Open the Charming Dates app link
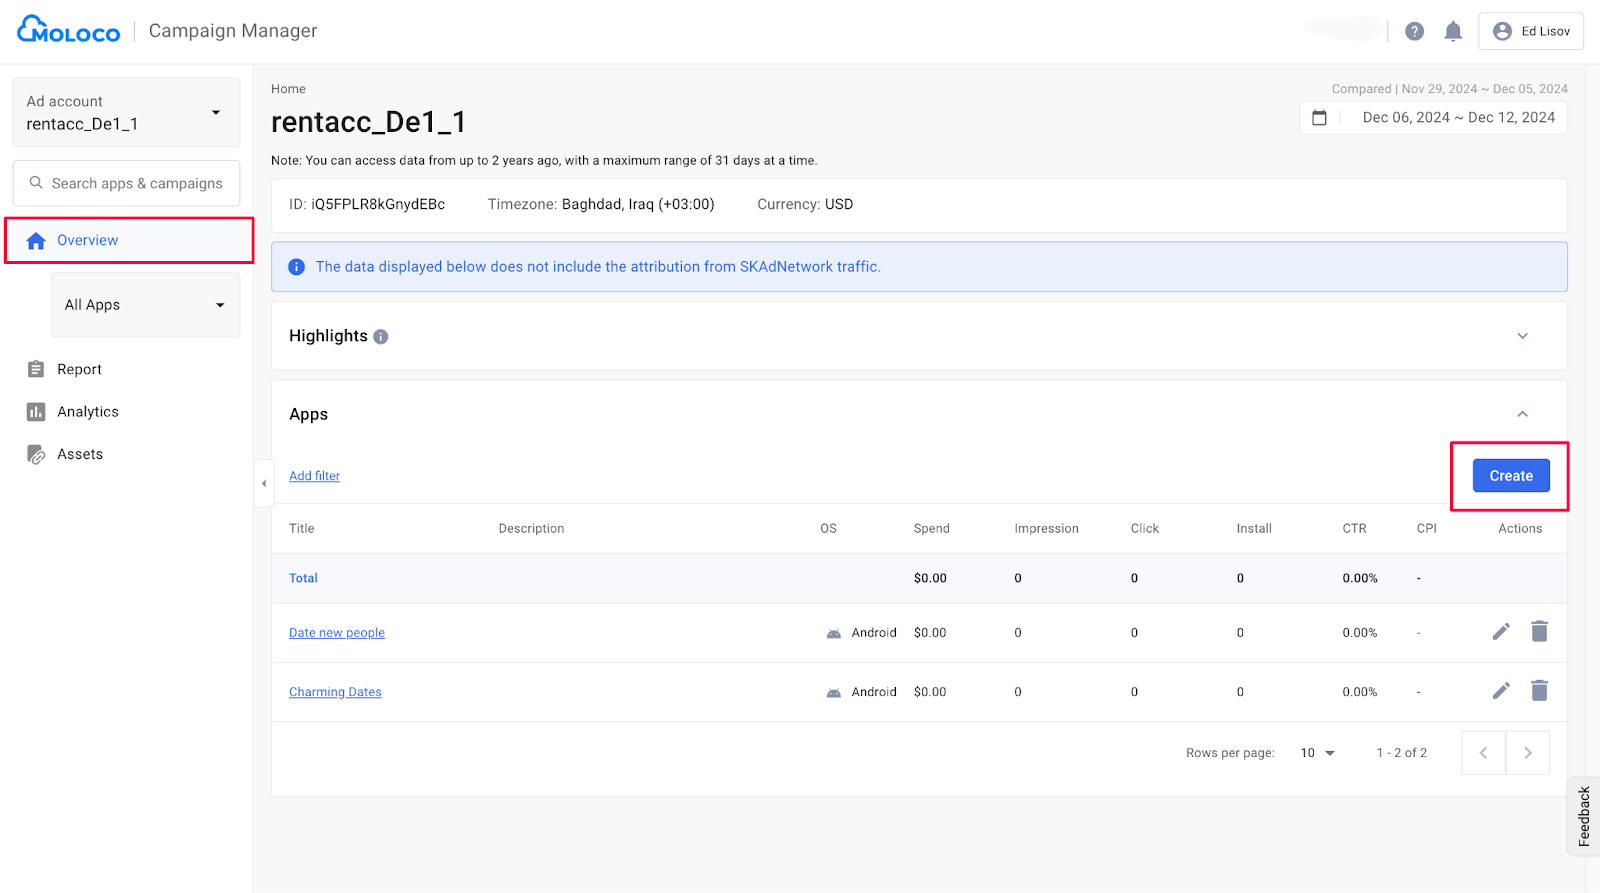The width and height of the screenshot is (1600, 893). [x=335, y=692]
